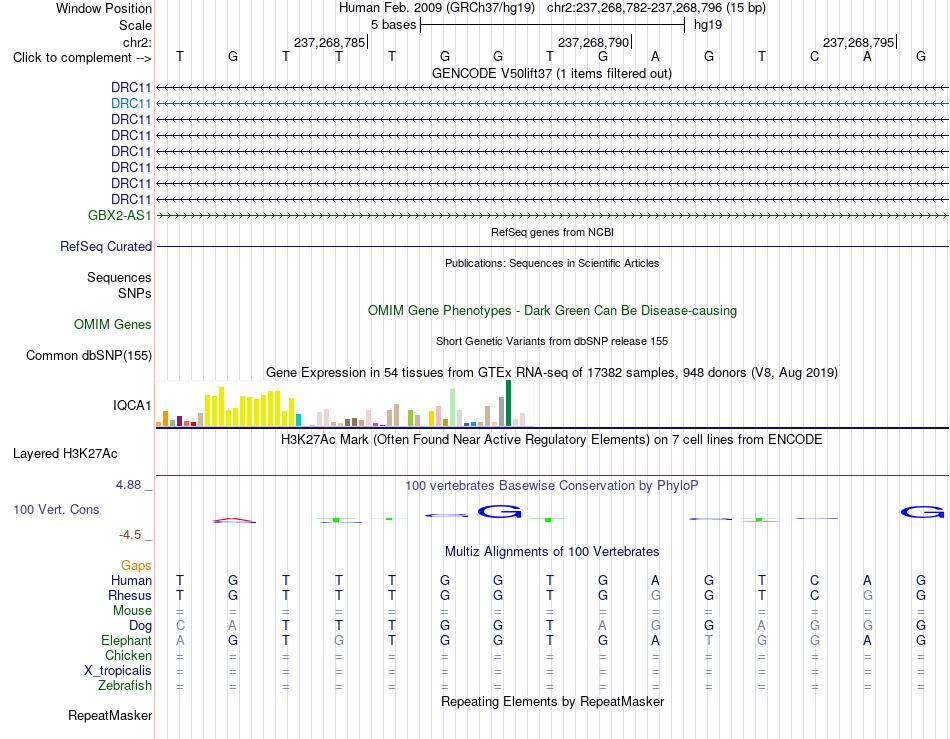Image resolution: width=950 pixels, height=739 pixels.
Task: Open the 'OMIM Genes' track label
Action: click(112, 325)
